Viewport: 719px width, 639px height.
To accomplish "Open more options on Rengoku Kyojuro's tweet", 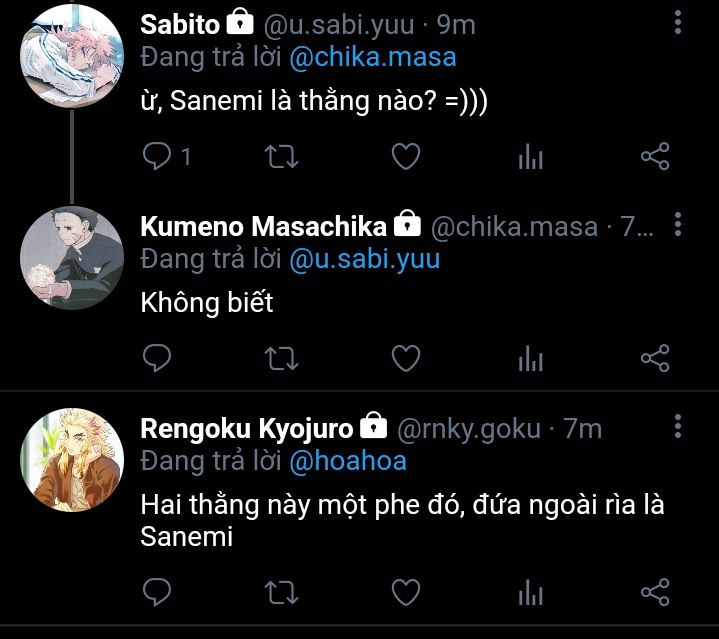I will [x=679, y=427].
